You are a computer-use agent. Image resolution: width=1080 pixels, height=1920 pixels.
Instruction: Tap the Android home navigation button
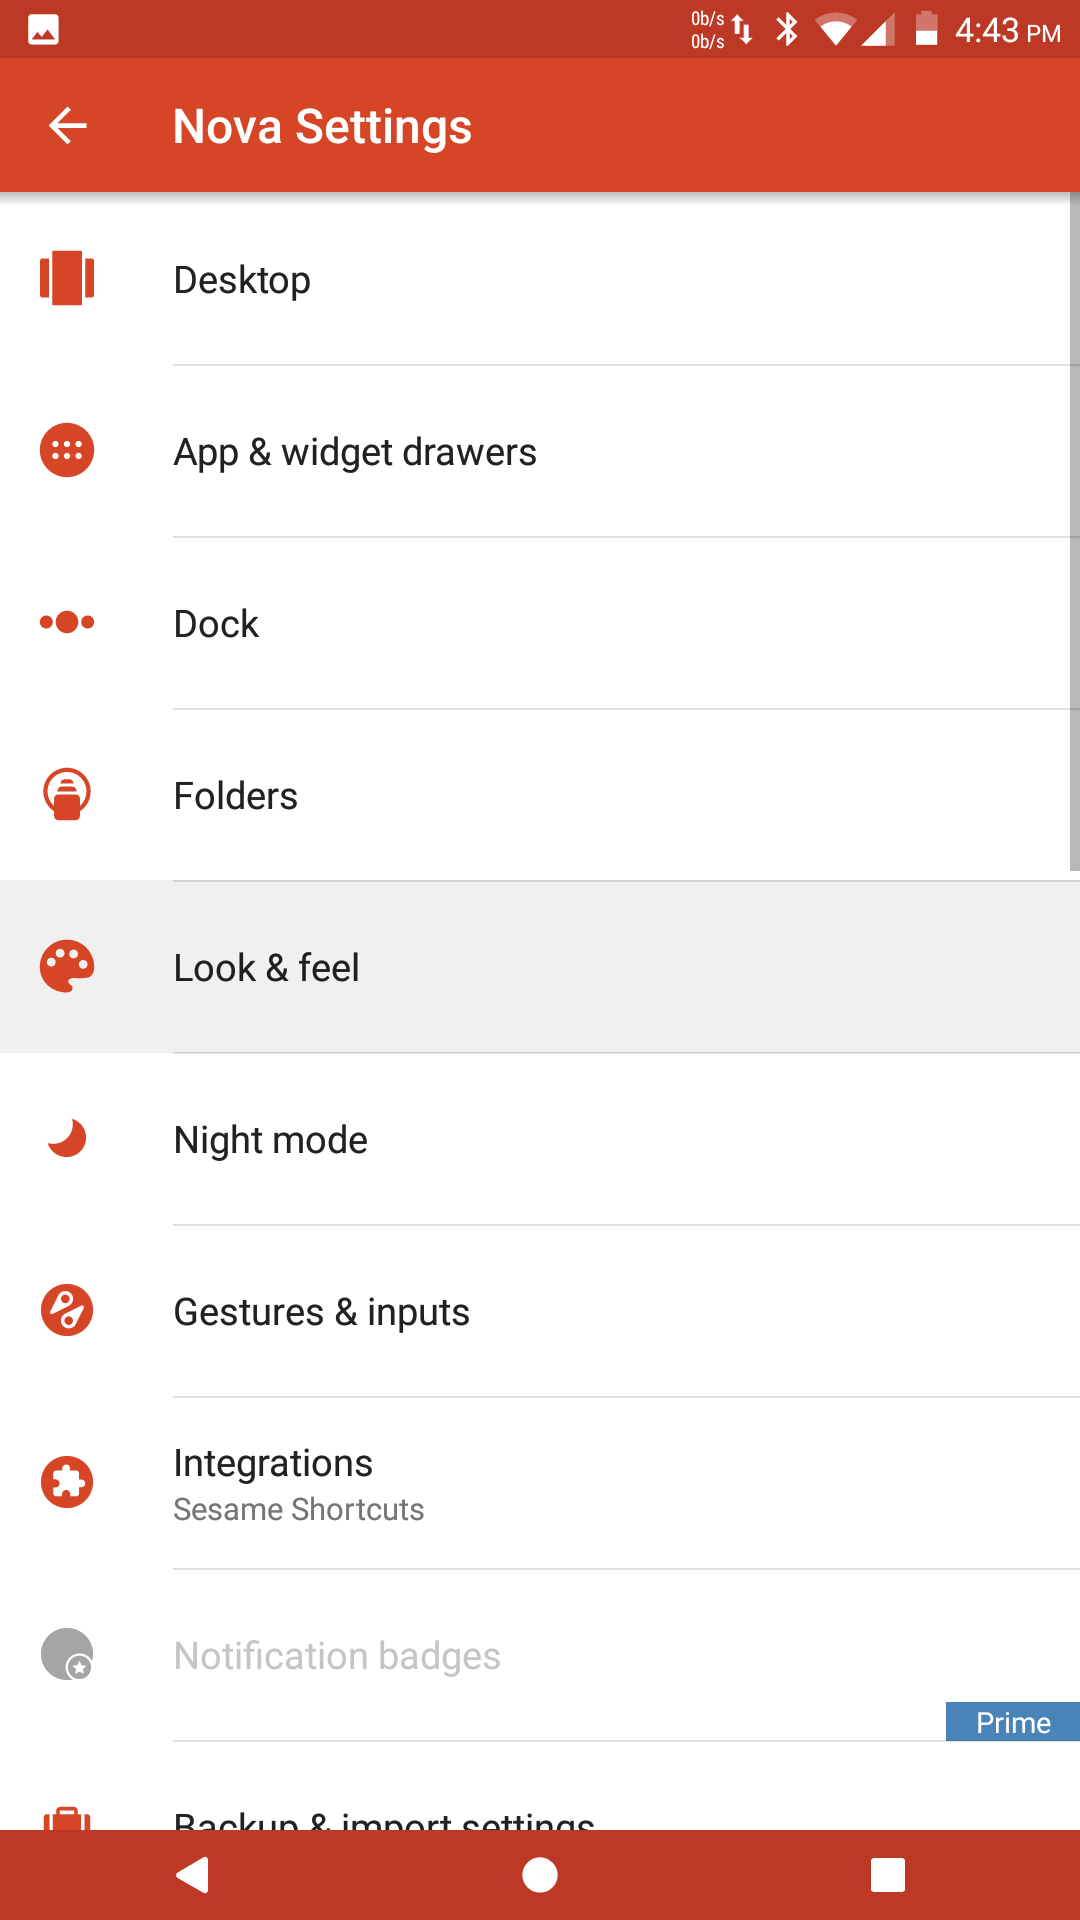[540, 1875]
